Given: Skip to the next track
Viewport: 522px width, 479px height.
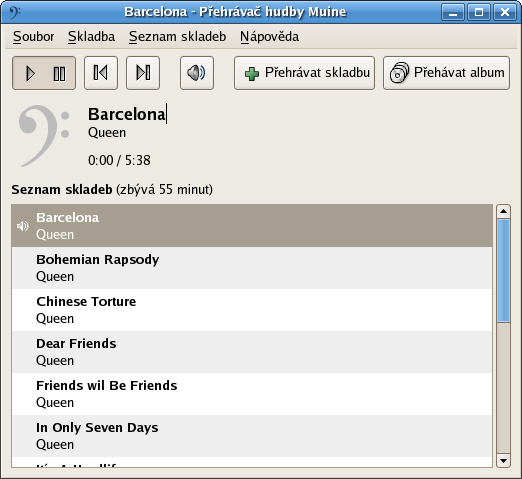Looking at the screenshot, I should point(143,73).
